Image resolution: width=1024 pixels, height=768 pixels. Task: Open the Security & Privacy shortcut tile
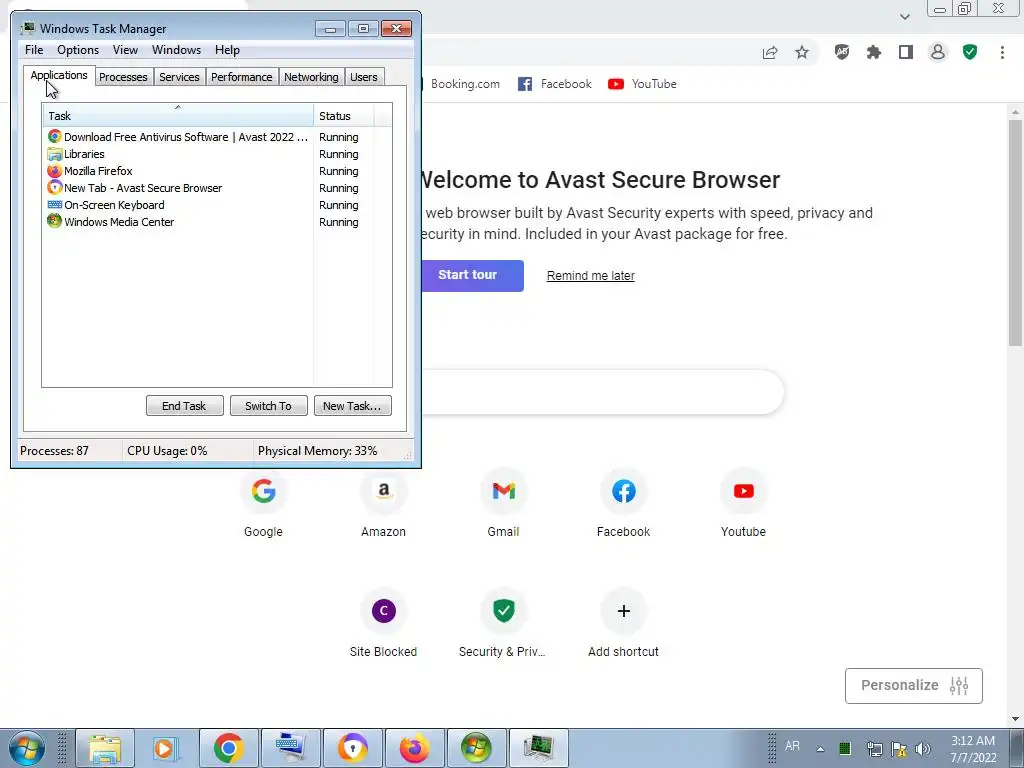click(503, 624)
